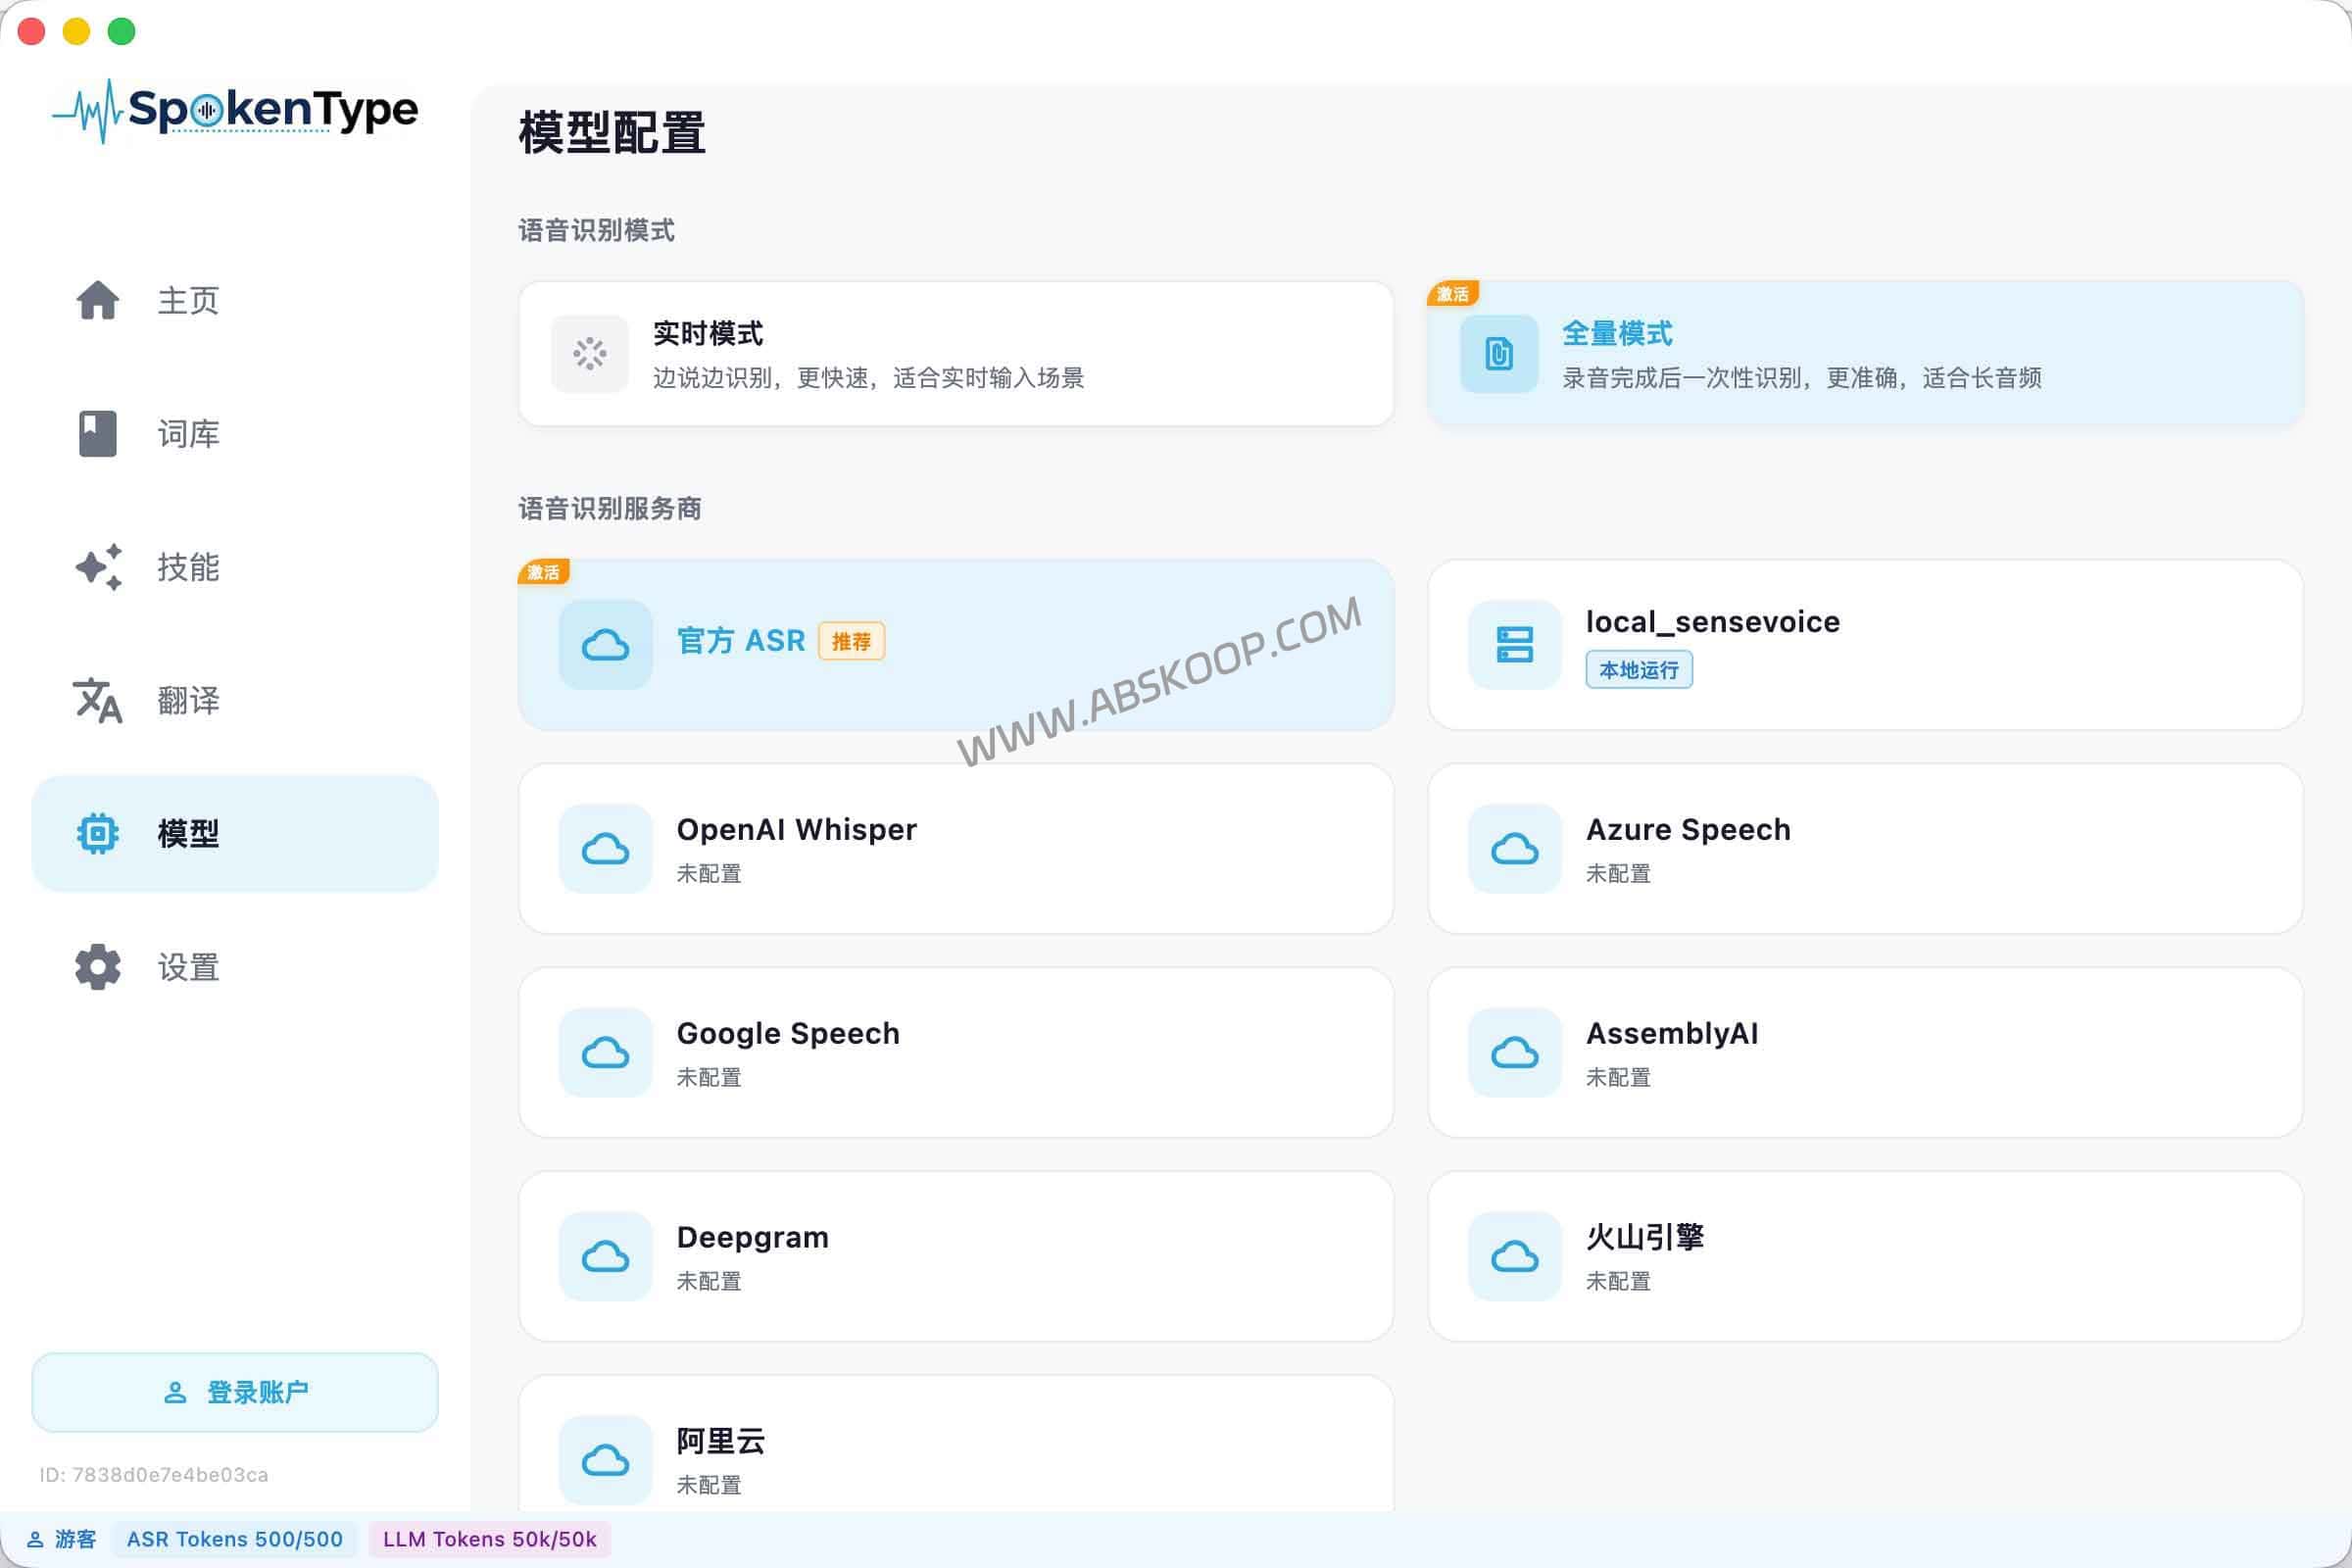This screenshot has height=1568, width=2352.
Task: Click the cloud icon on 阿里云 card
Action: coord(604,1460)
